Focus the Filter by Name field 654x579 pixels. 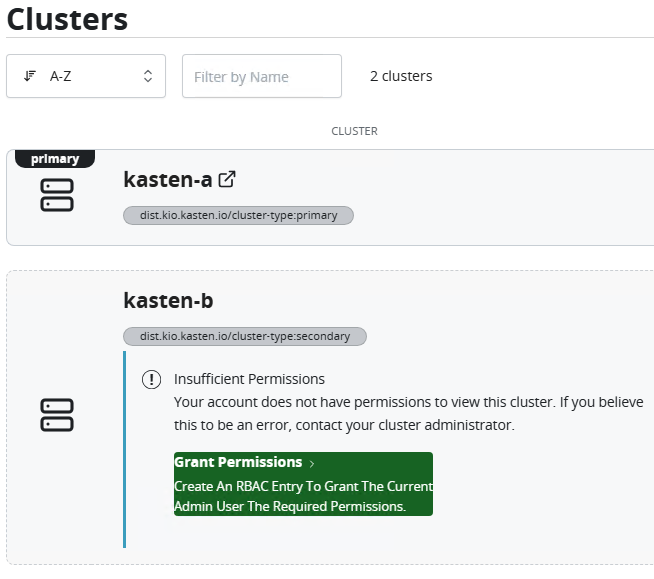click(x=261, y=76)
